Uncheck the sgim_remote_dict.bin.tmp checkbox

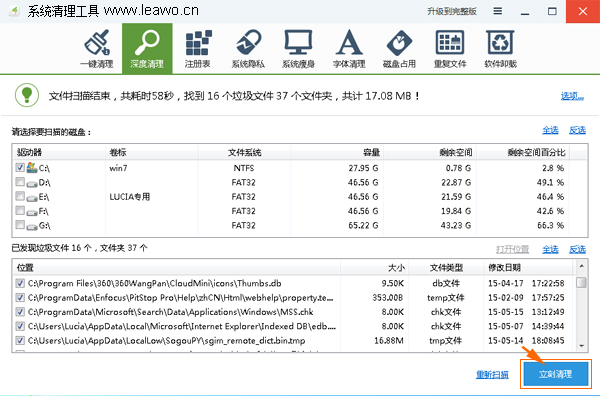pos(20,340)
